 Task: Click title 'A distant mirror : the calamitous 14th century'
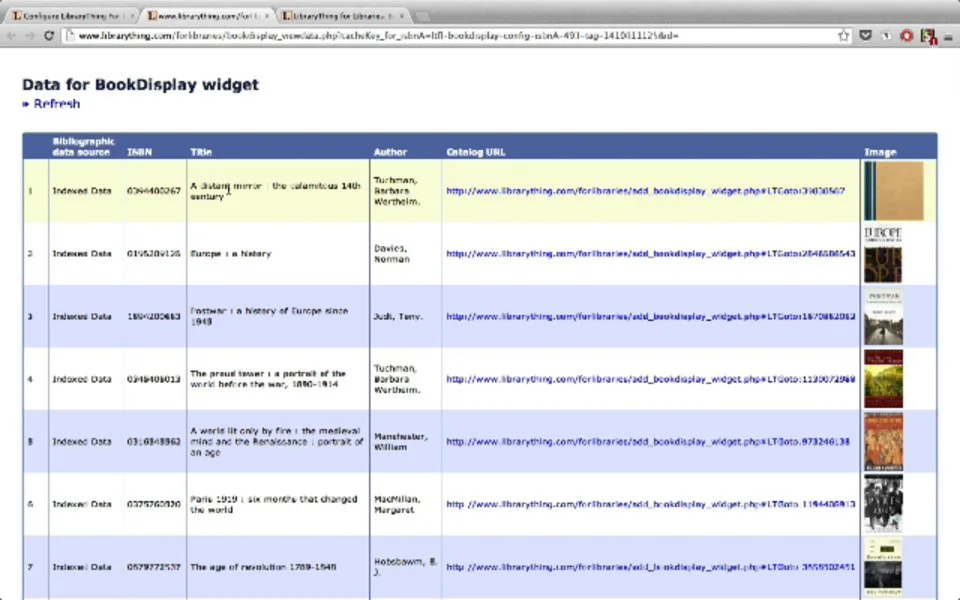coord(276,191)
